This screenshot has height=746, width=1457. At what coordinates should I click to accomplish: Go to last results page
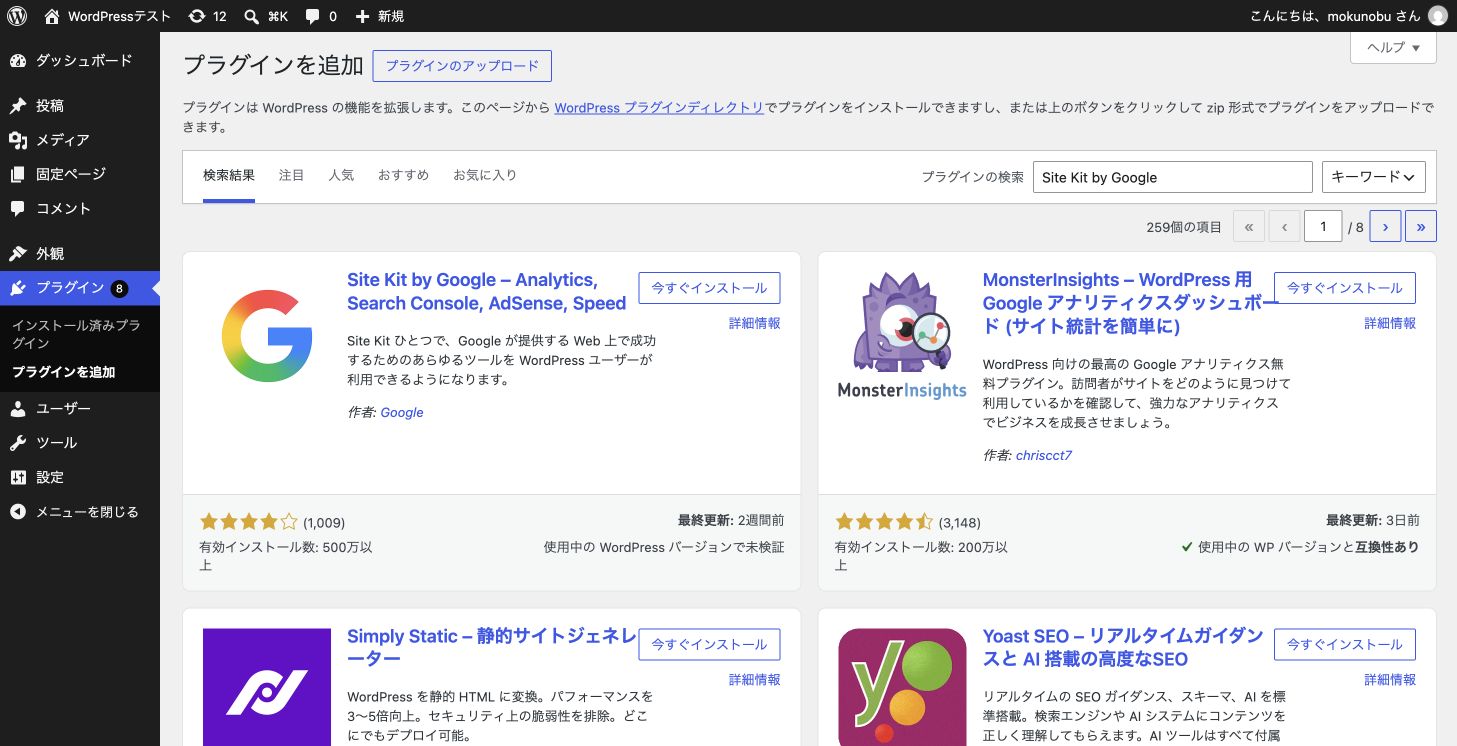[1421, 227]
